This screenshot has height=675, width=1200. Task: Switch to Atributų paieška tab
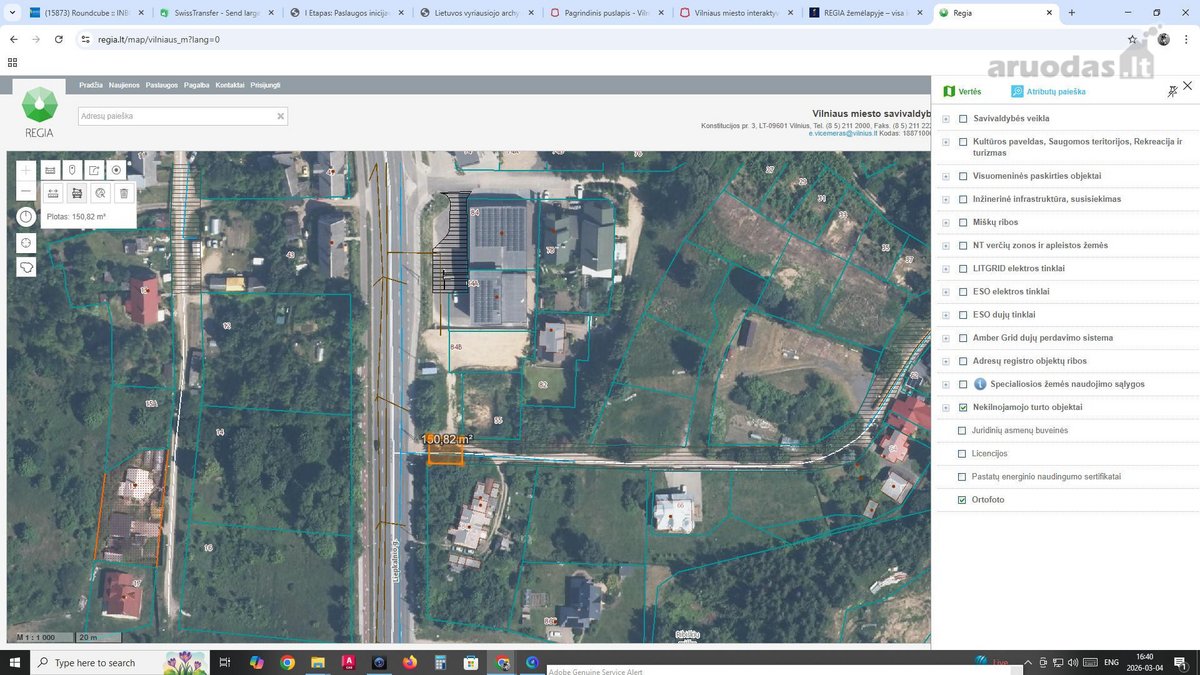[x=1048, y=91]
